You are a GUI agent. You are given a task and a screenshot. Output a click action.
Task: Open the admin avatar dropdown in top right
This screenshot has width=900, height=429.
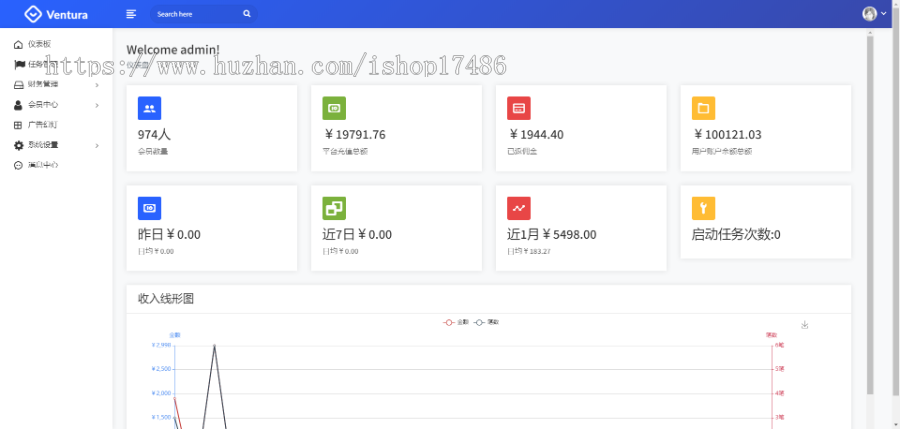click(x=873, y=14)
